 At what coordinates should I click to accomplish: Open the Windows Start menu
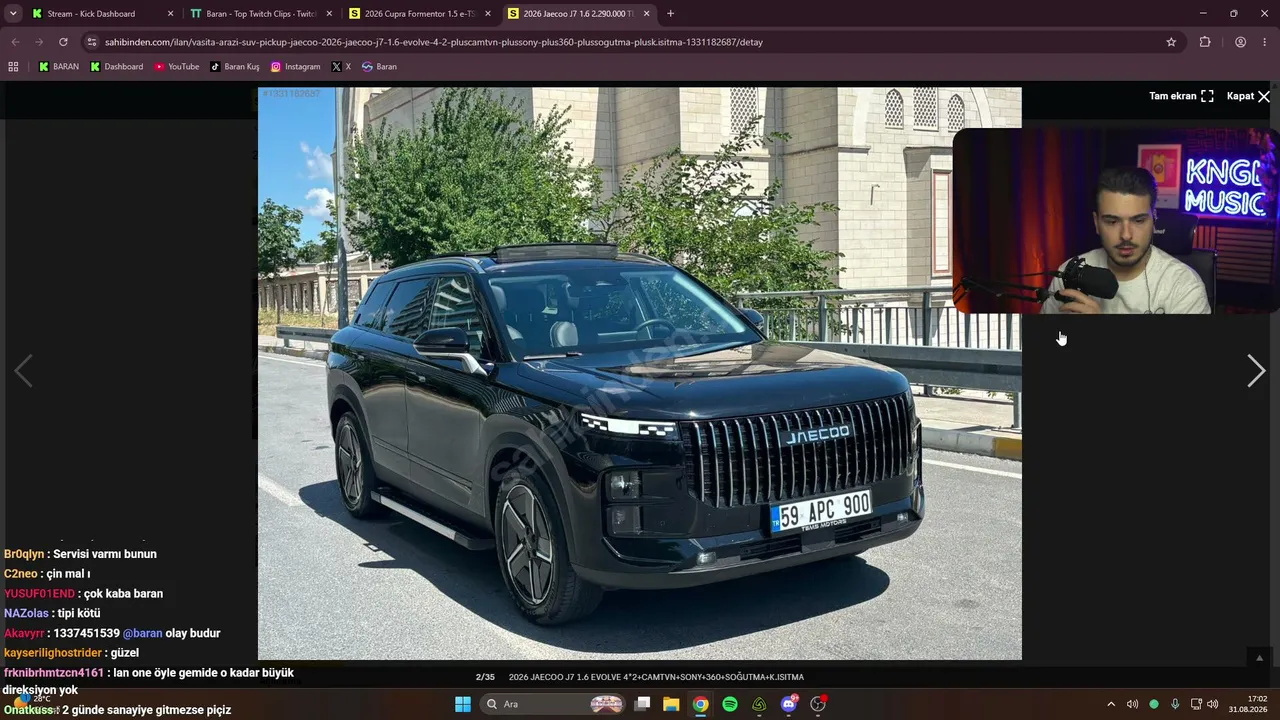click(x=463, y=704)
